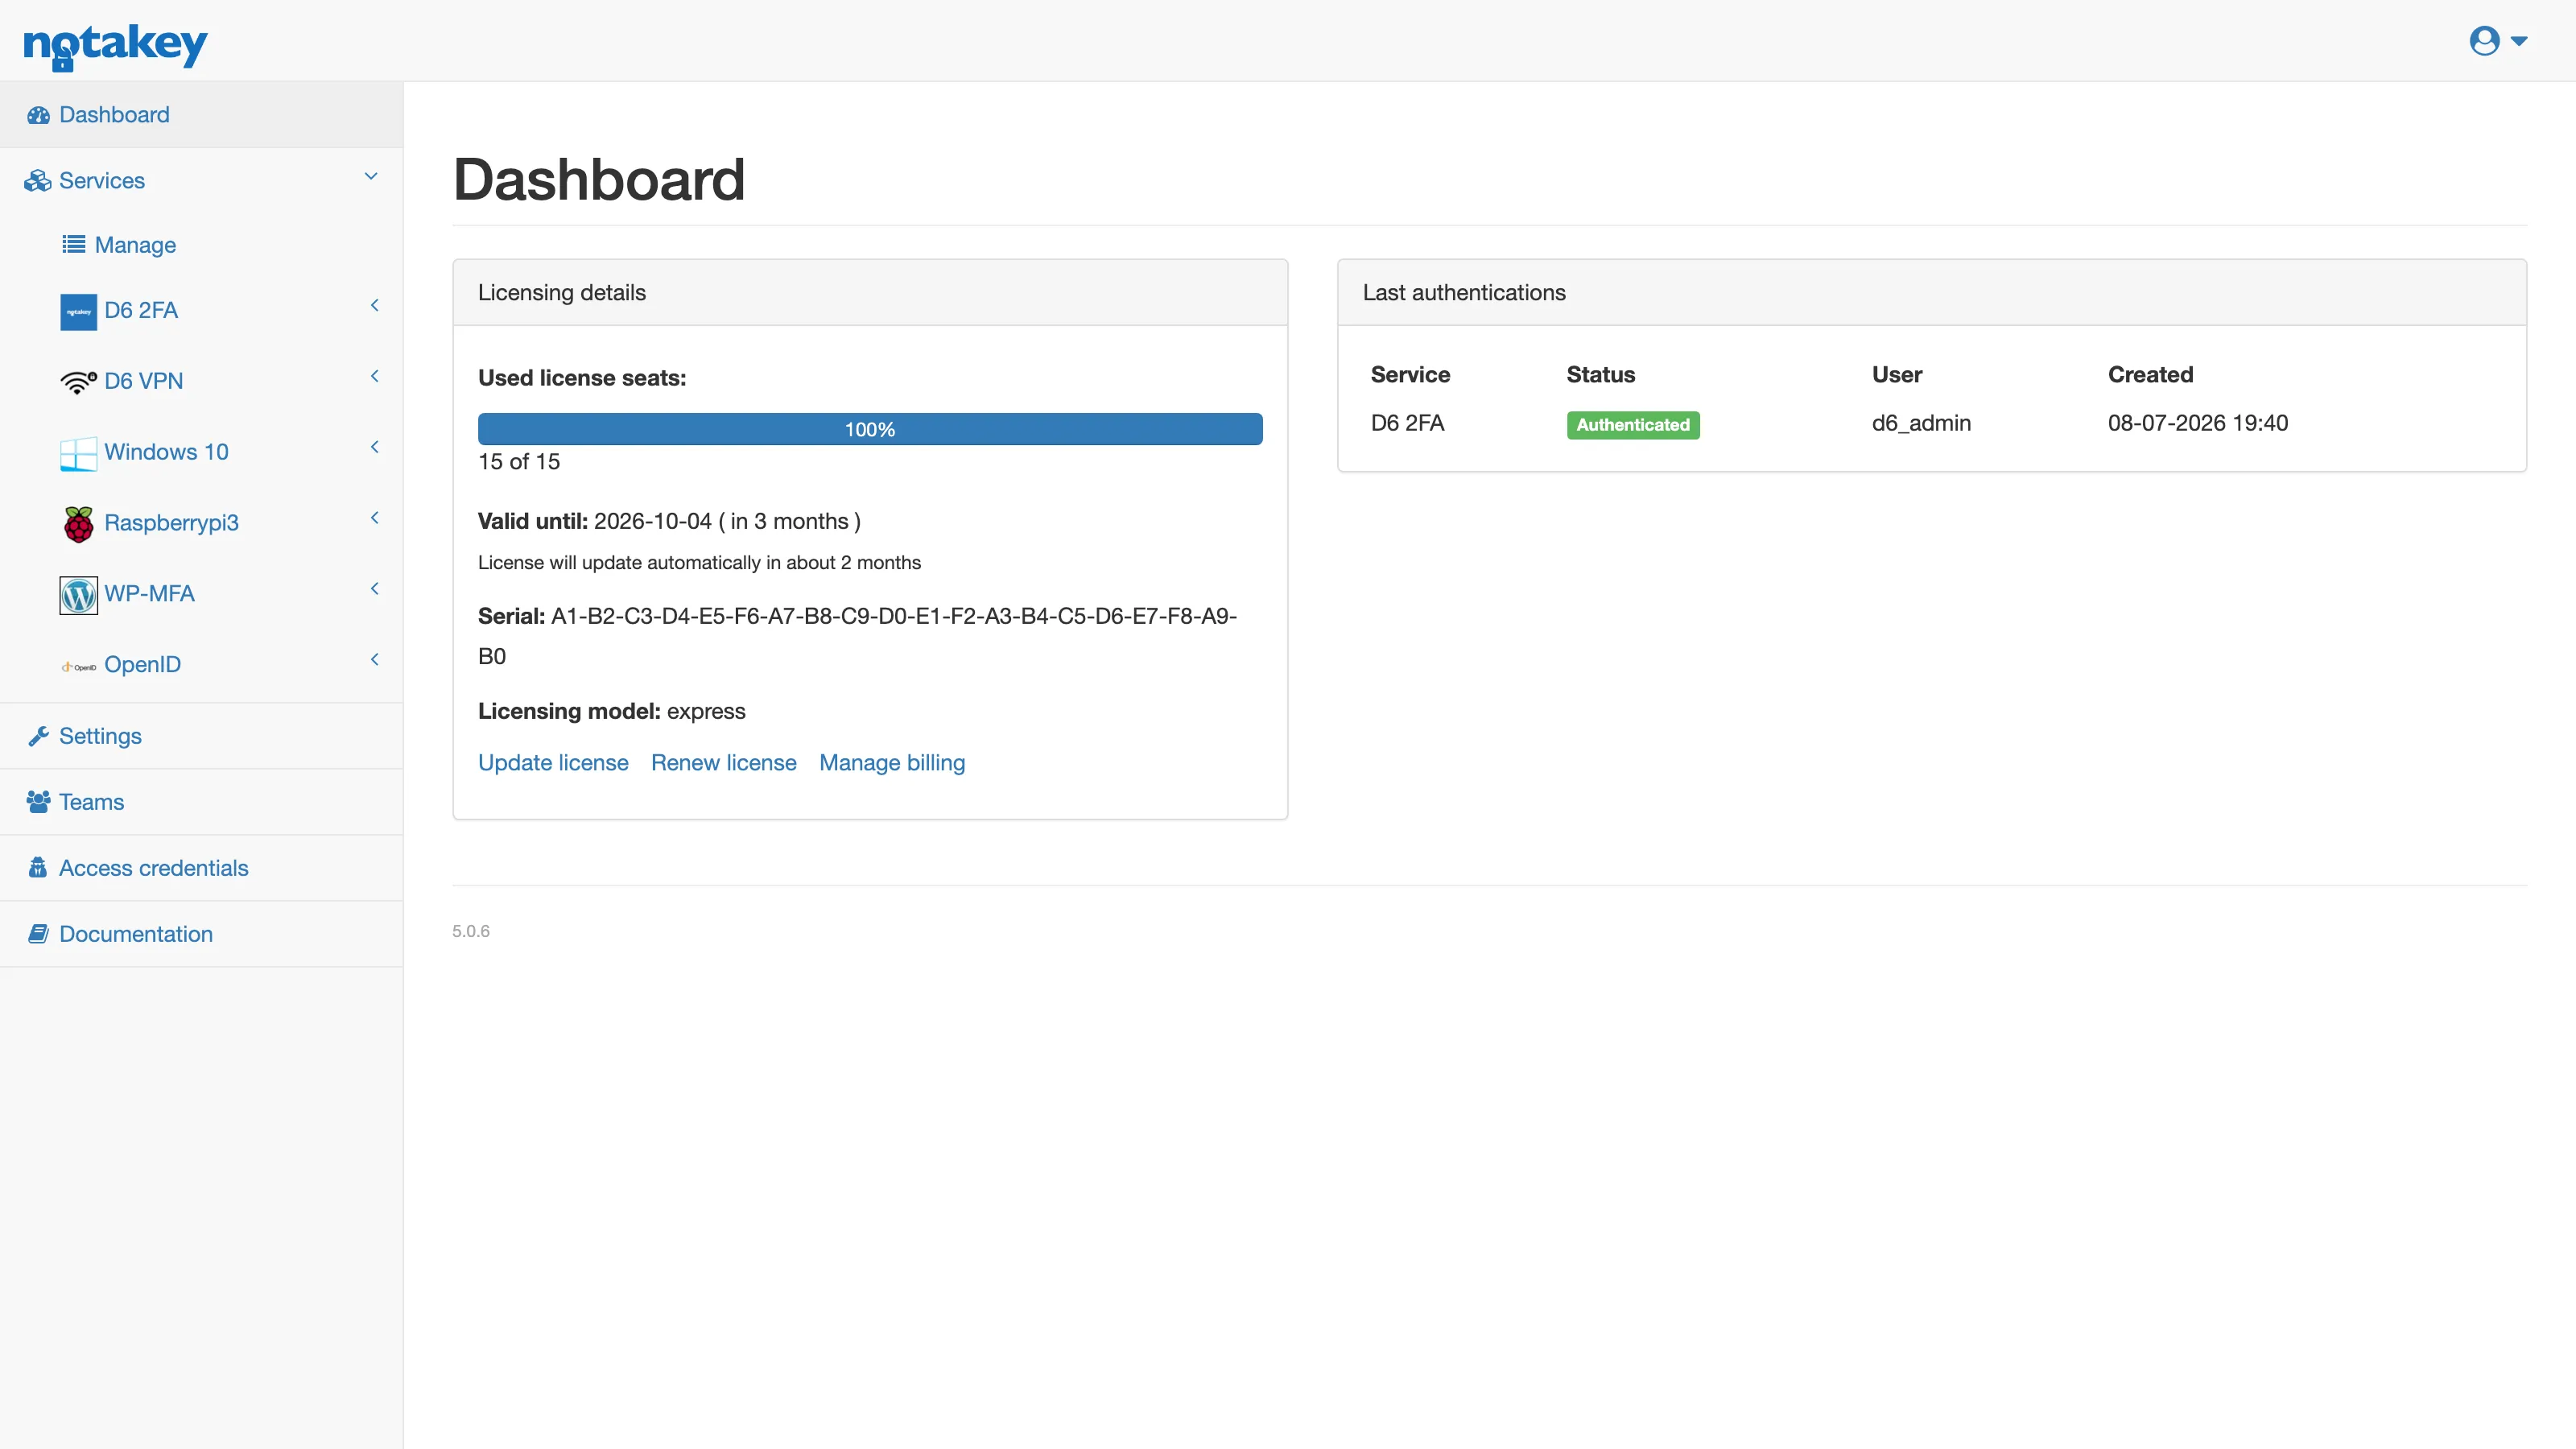Click the Windows 10 logo icon

(78, 453)
